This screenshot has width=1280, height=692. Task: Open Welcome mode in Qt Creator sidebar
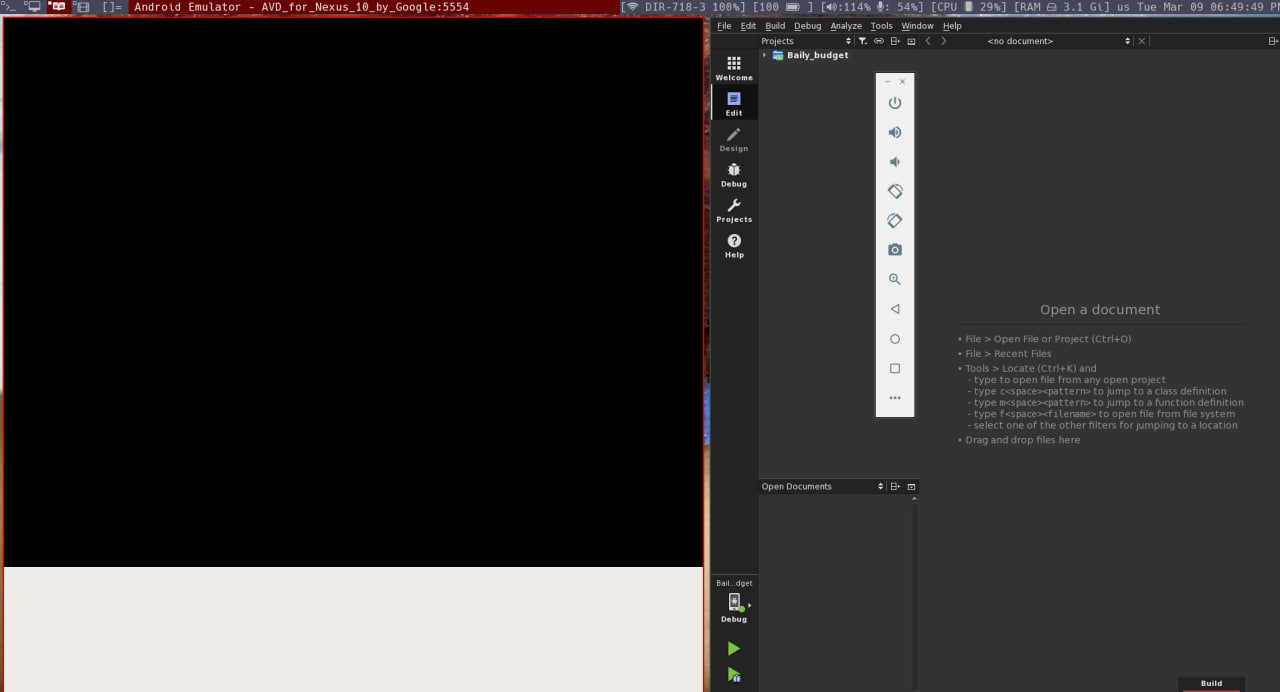pos(734,68)
